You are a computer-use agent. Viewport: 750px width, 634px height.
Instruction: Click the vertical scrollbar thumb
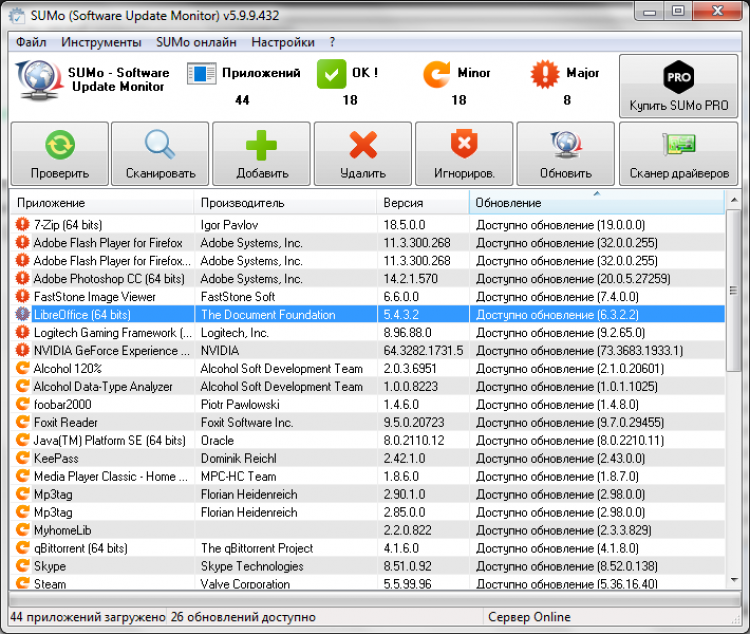point(733,290)
